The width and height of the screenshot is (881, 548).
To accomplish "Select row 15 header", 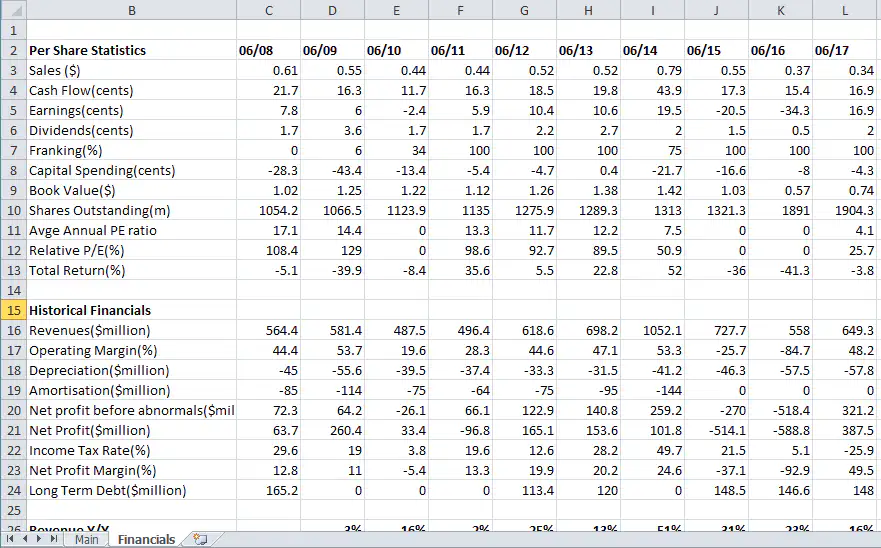I will tap(12, 310).
